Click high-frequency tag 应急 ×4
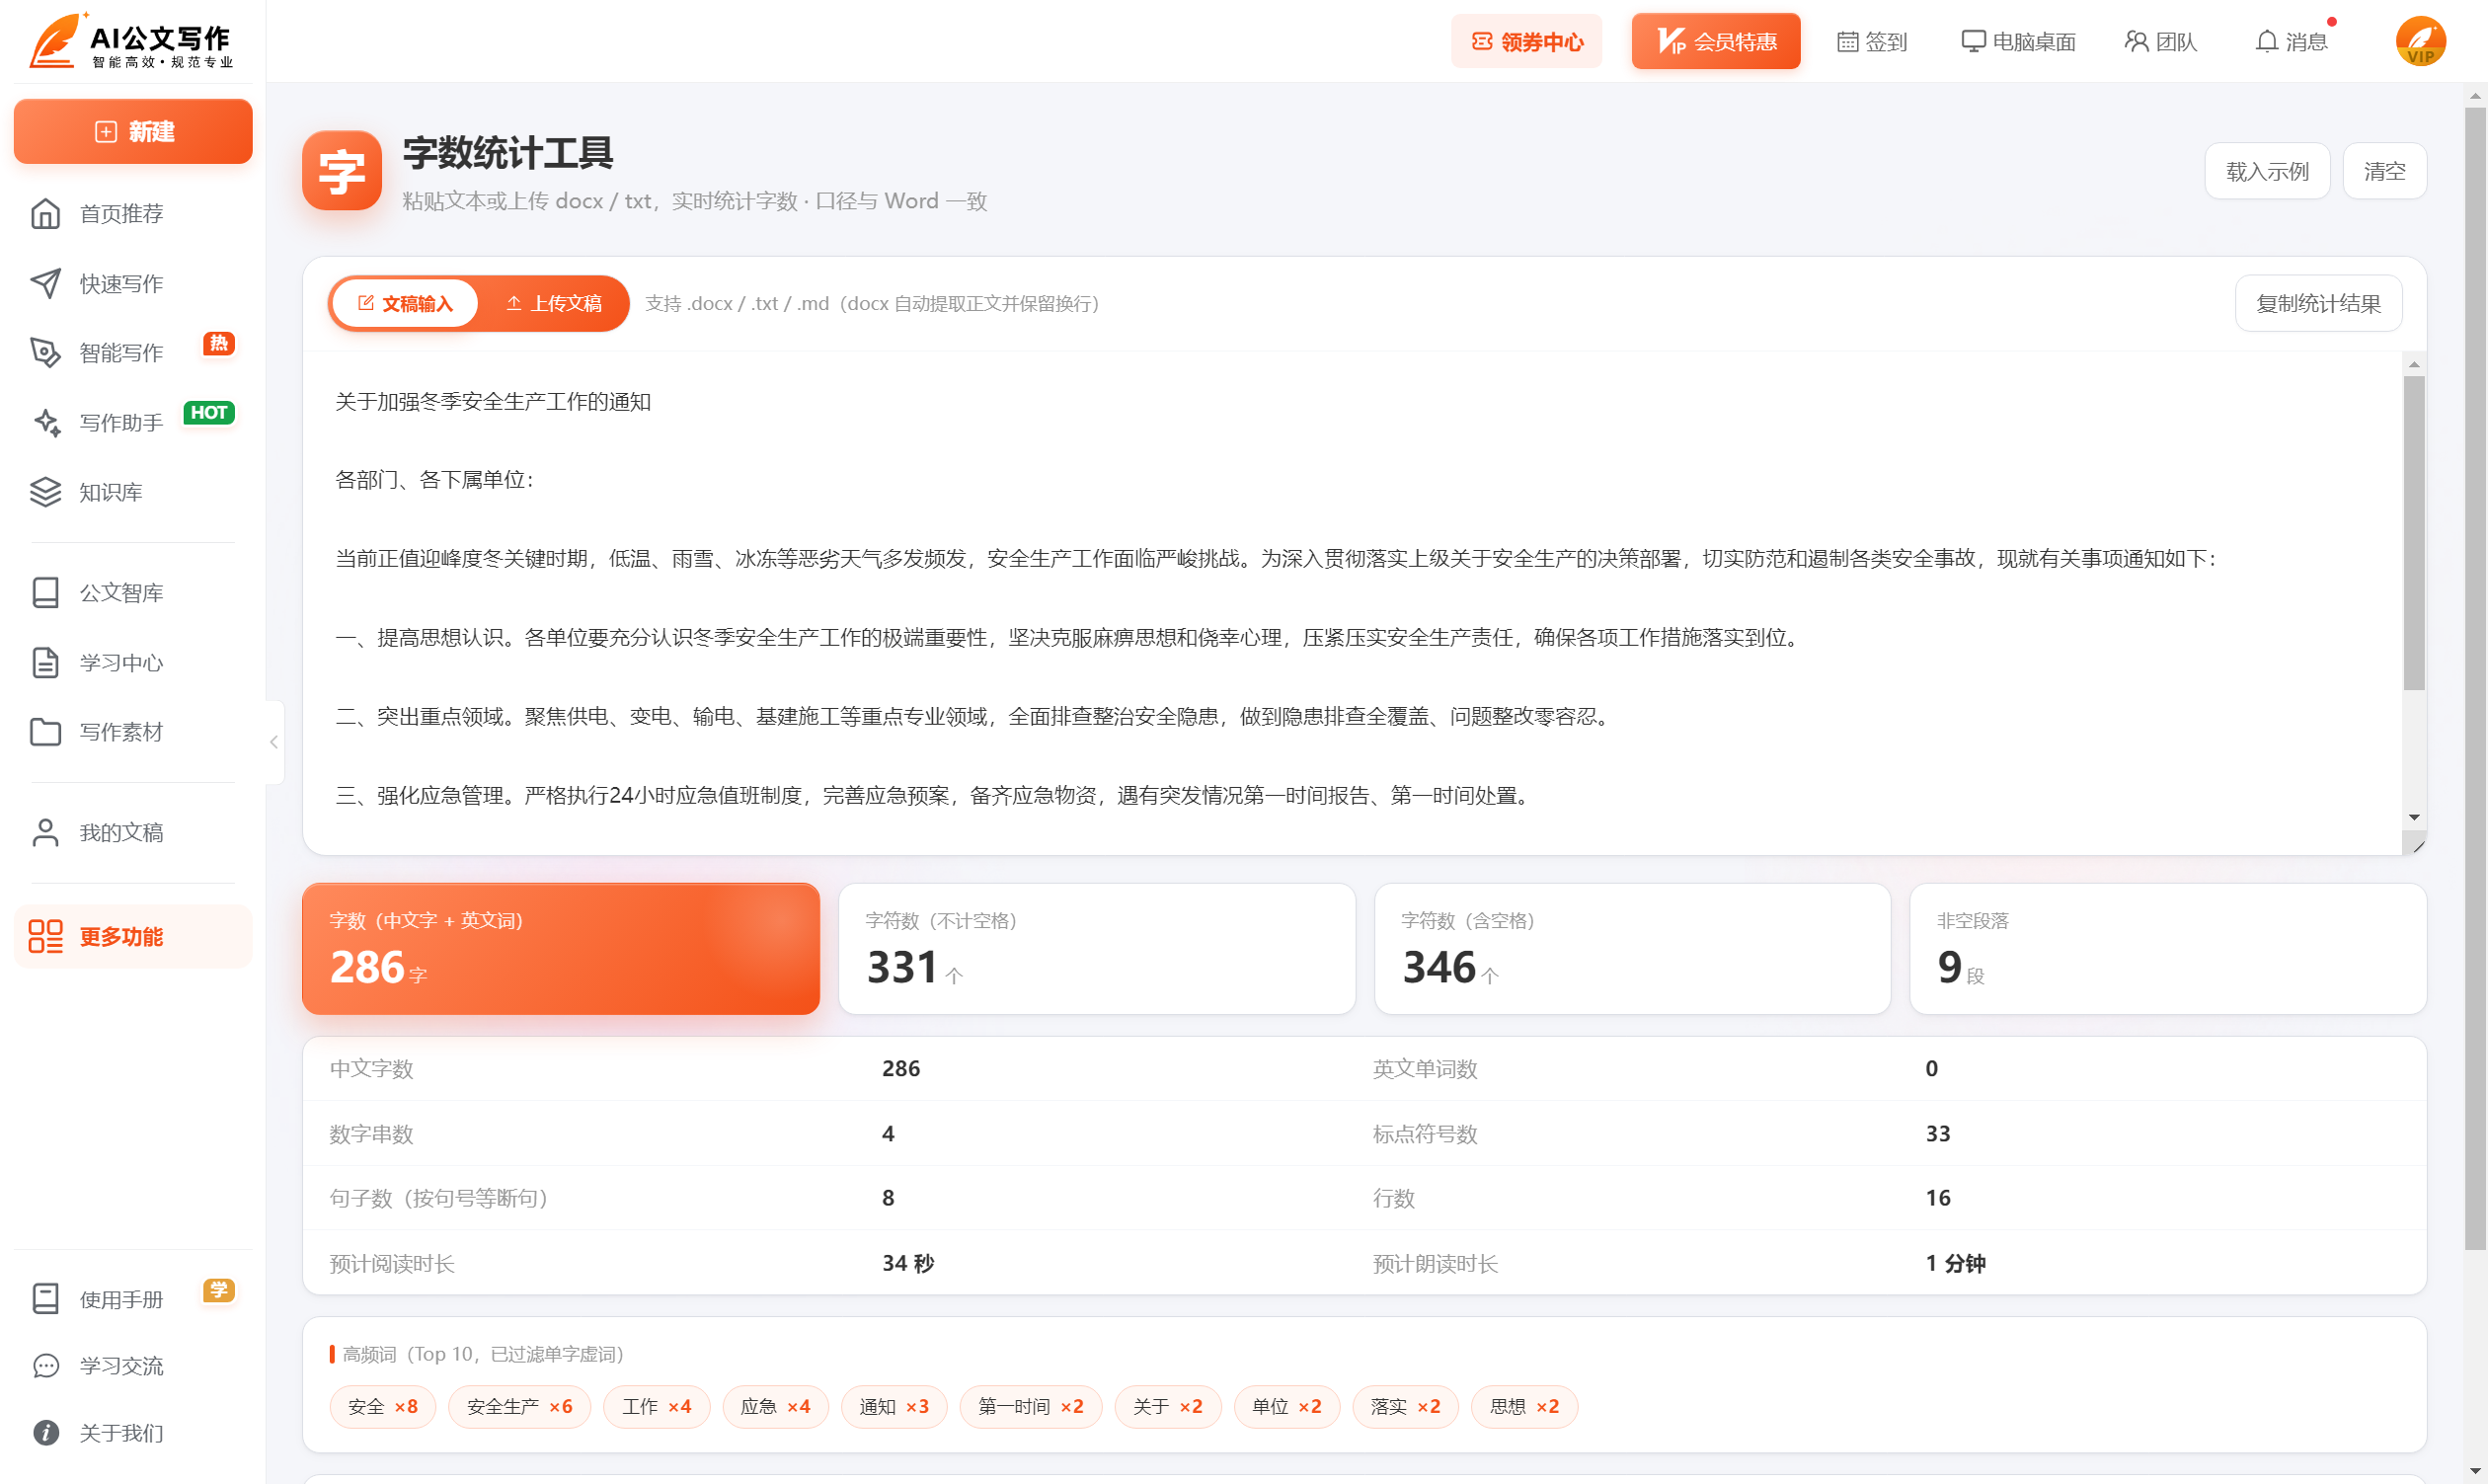The height and width of the screenshot is (1484, 2488). coord(775,1407)
